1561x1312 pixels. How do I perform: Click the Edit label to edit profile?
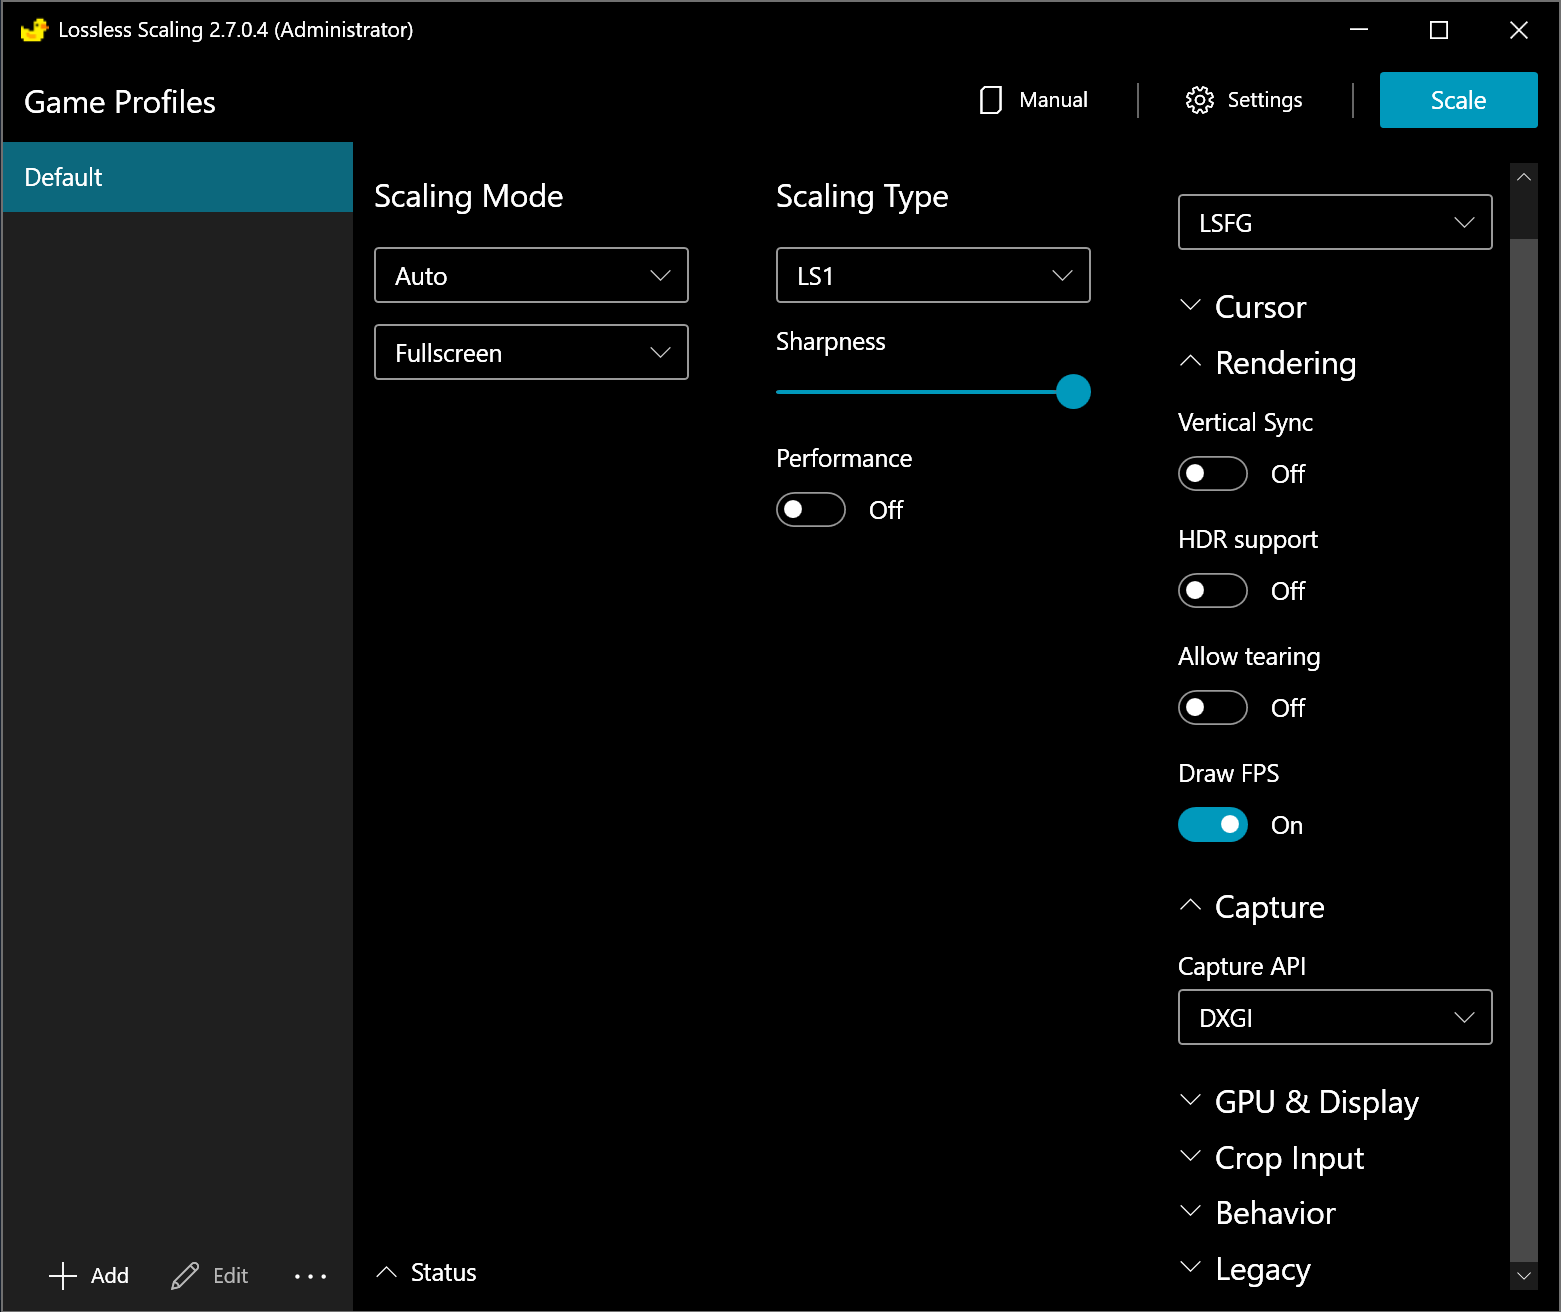pos(230,1275)
